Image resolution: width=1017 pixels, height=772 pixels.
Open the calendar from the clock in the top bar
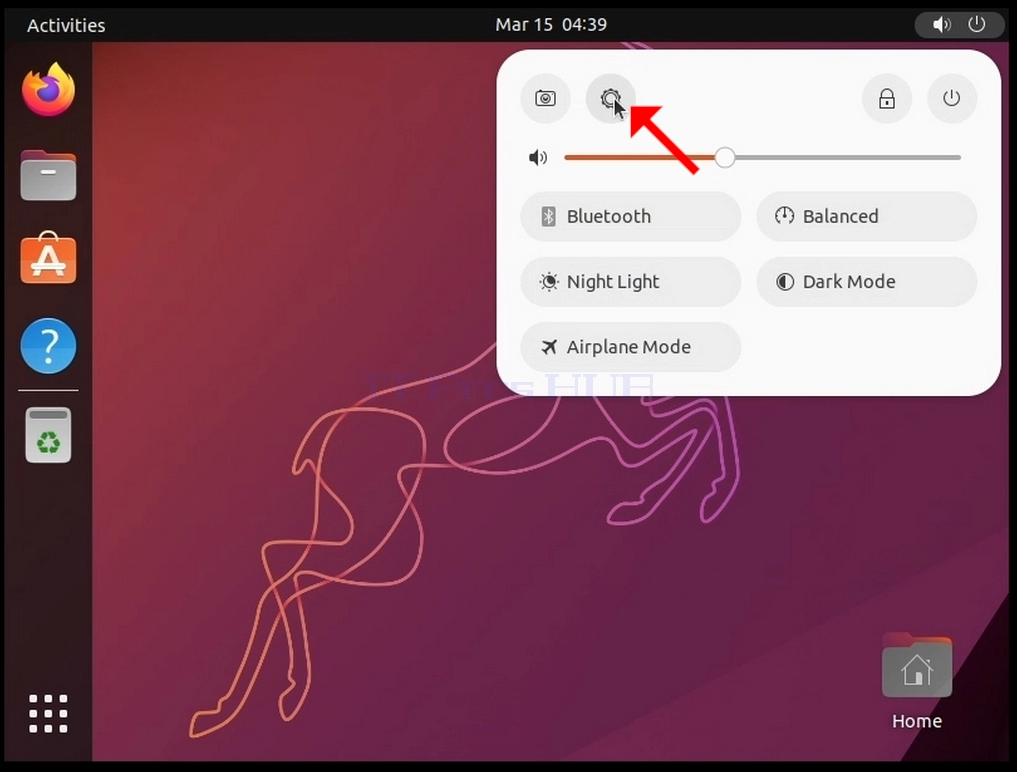551,25
